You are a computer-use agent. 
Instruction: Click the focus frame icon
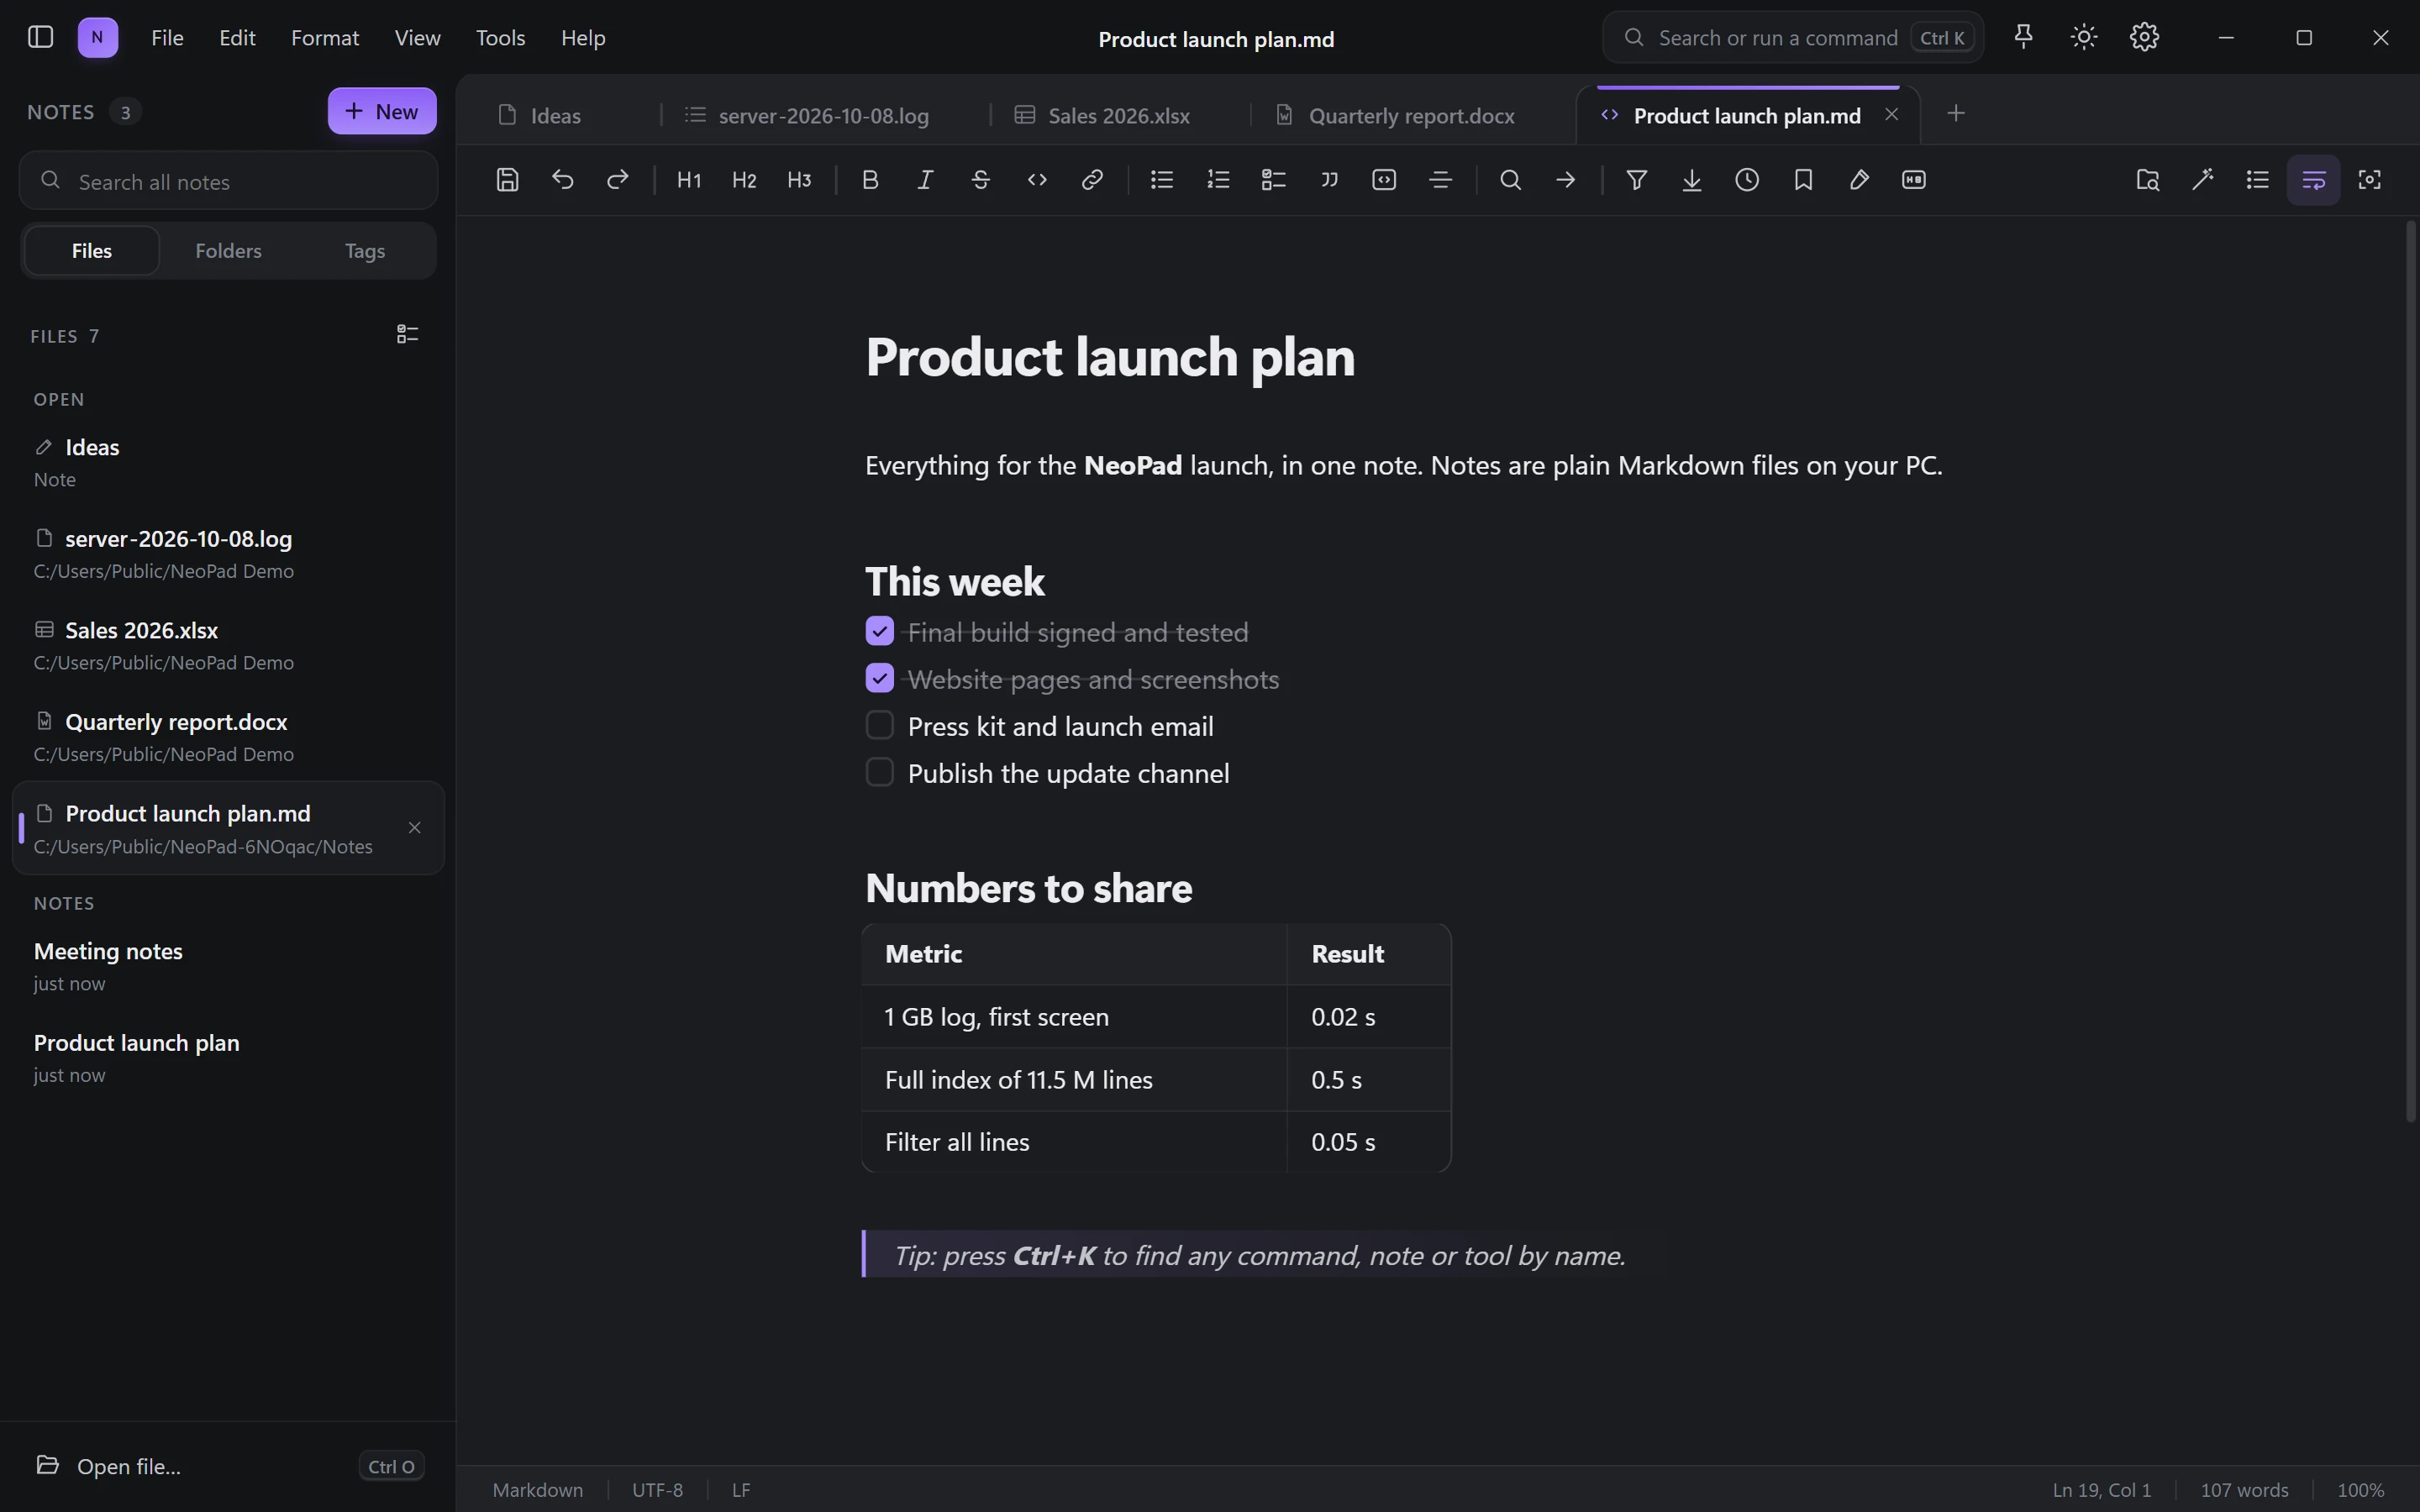2370,180
